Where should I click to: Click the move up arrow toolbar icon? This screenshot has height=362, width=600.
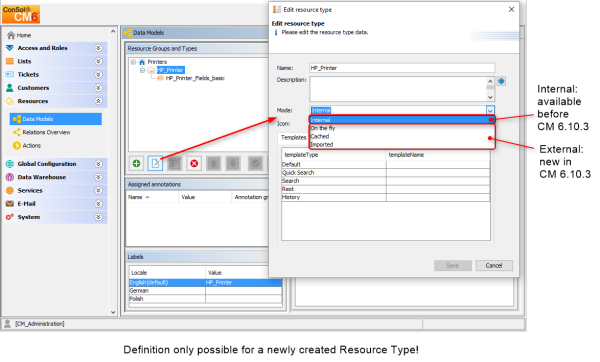coord(214,164)
